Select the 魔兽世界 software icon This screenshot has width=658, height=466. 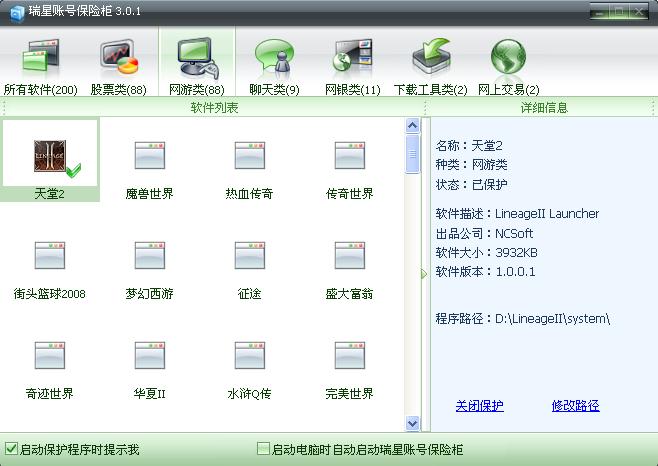(x=150, y=155)
